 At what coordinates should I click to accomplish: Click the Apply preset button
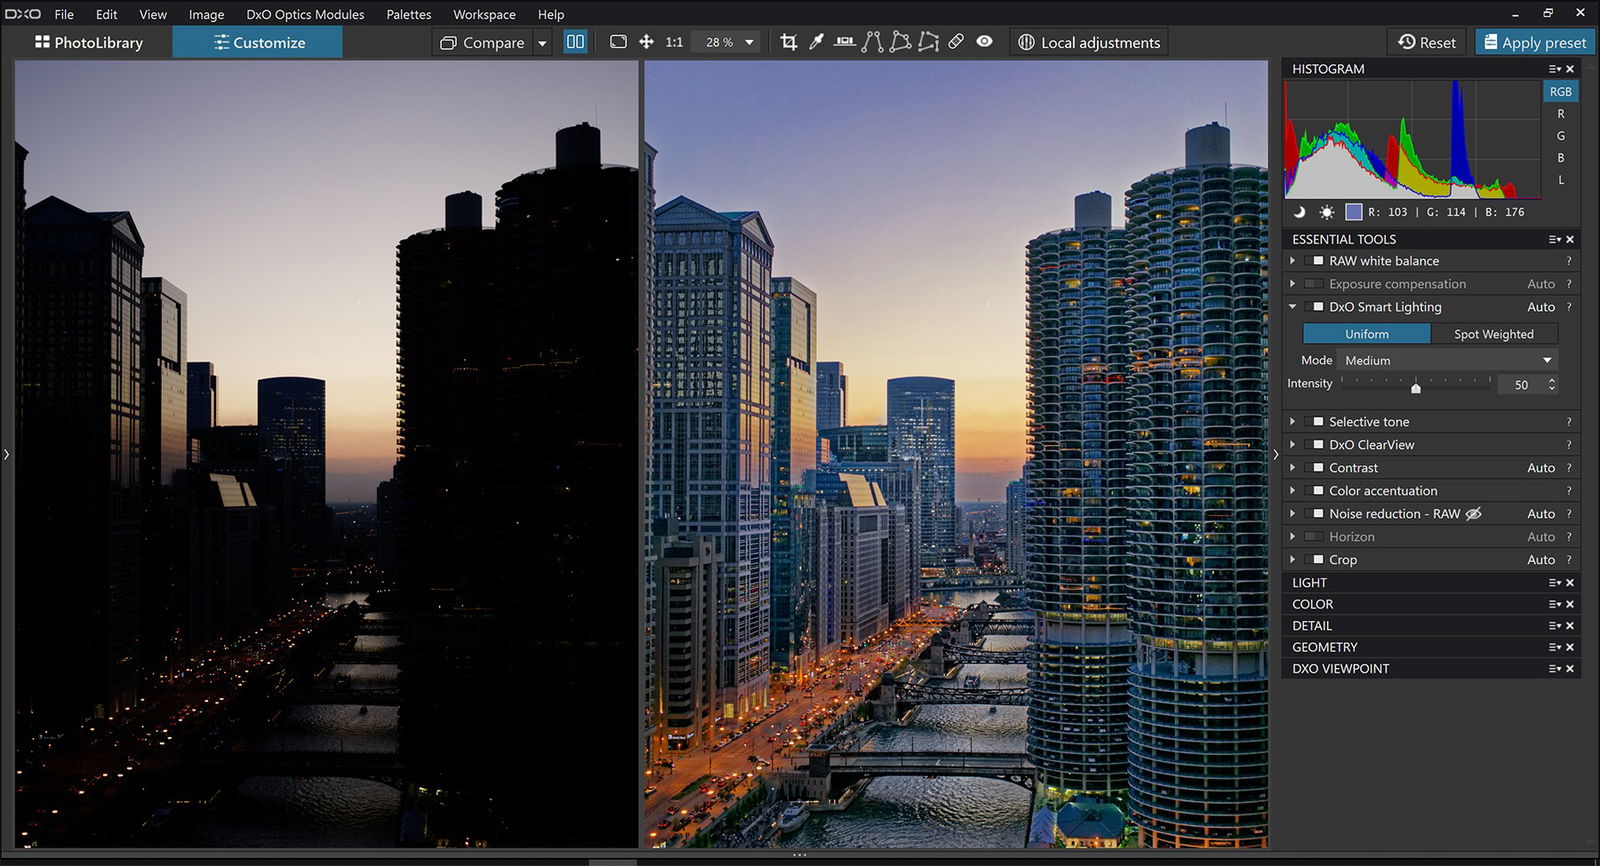click(1534, 42)
